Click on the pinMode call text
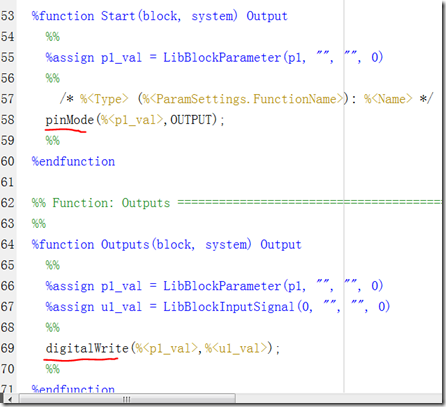Image resolution: width=446 pixels, height=407 pixels. pyautogui.click(x=135, y=120)
